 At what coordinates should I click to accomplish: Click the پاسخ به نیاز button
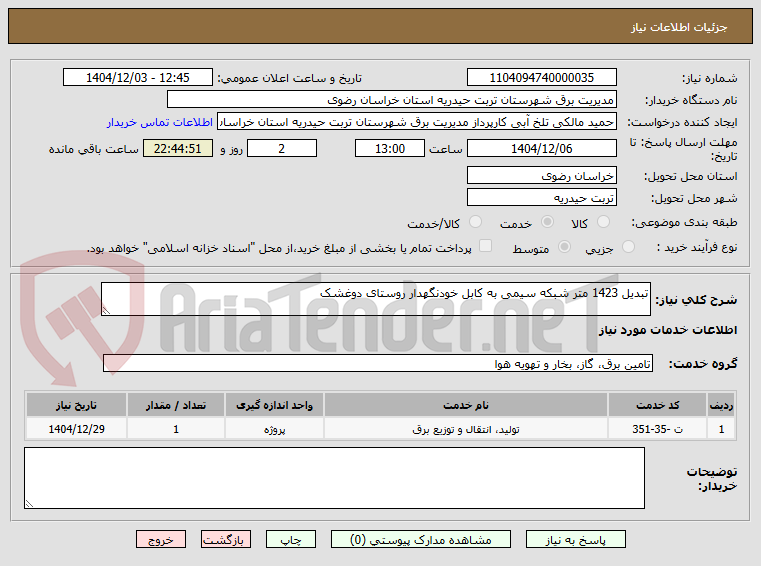tap(576, 539)
